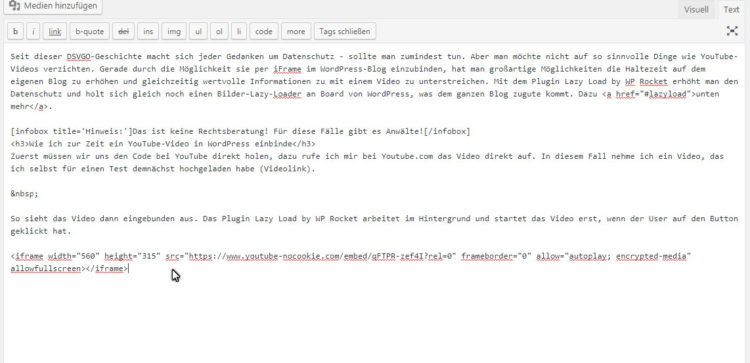This screenshot has width=750, height=363.
Task: Insert italic tag with i button
Action: coord(33,32)
